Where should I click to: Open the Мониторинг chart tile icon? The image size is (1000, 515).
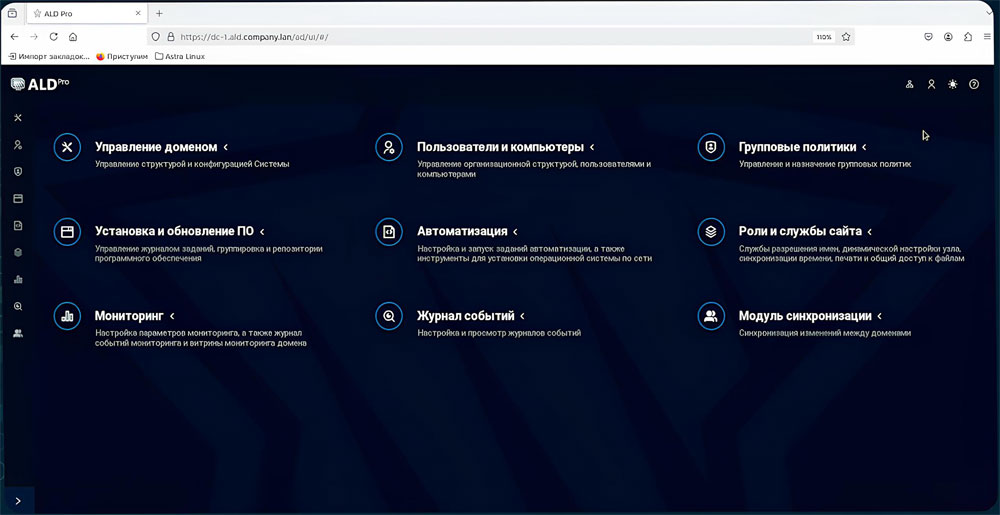click(67, 316)
